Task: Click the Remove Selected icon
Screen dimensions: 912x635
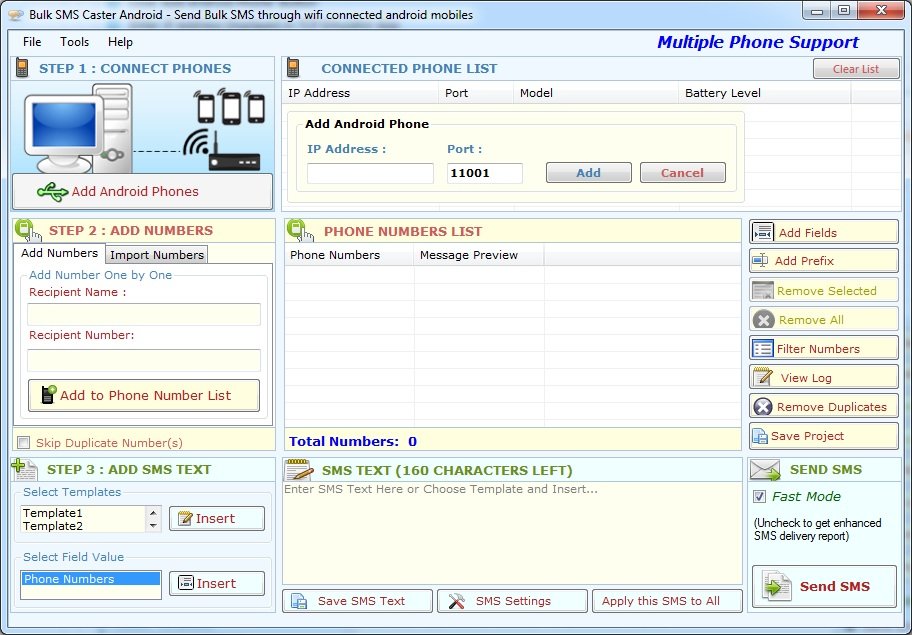Action: pos(763,290)
